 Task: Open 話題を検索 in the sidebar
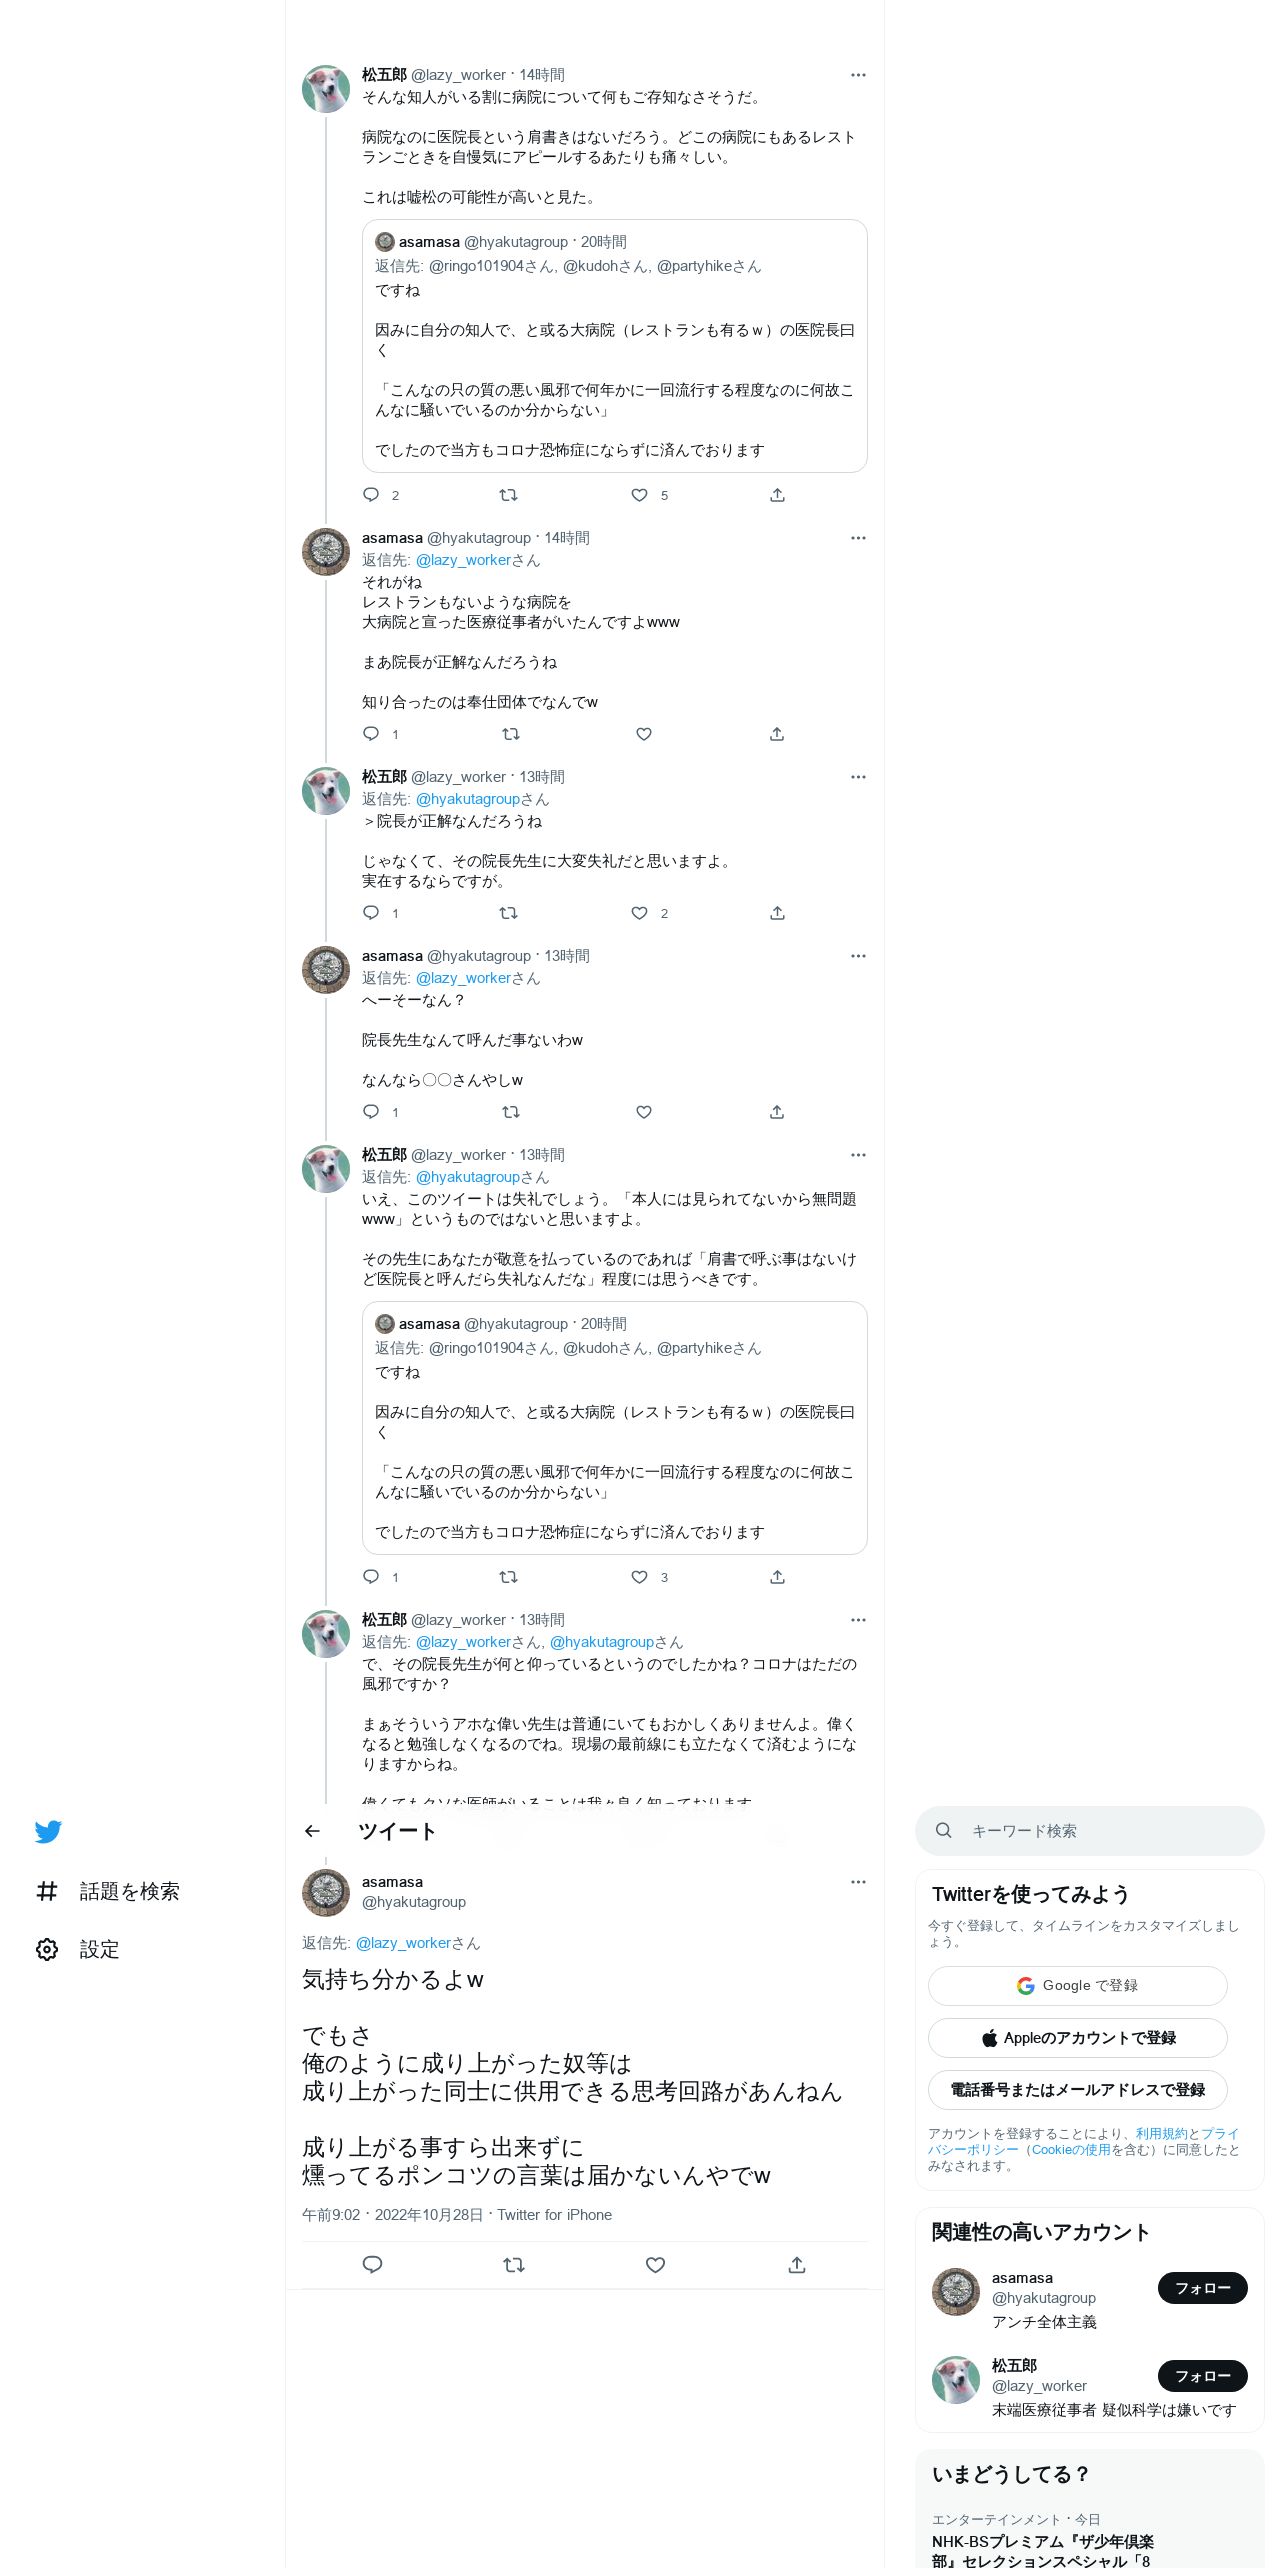(108, 1891)
